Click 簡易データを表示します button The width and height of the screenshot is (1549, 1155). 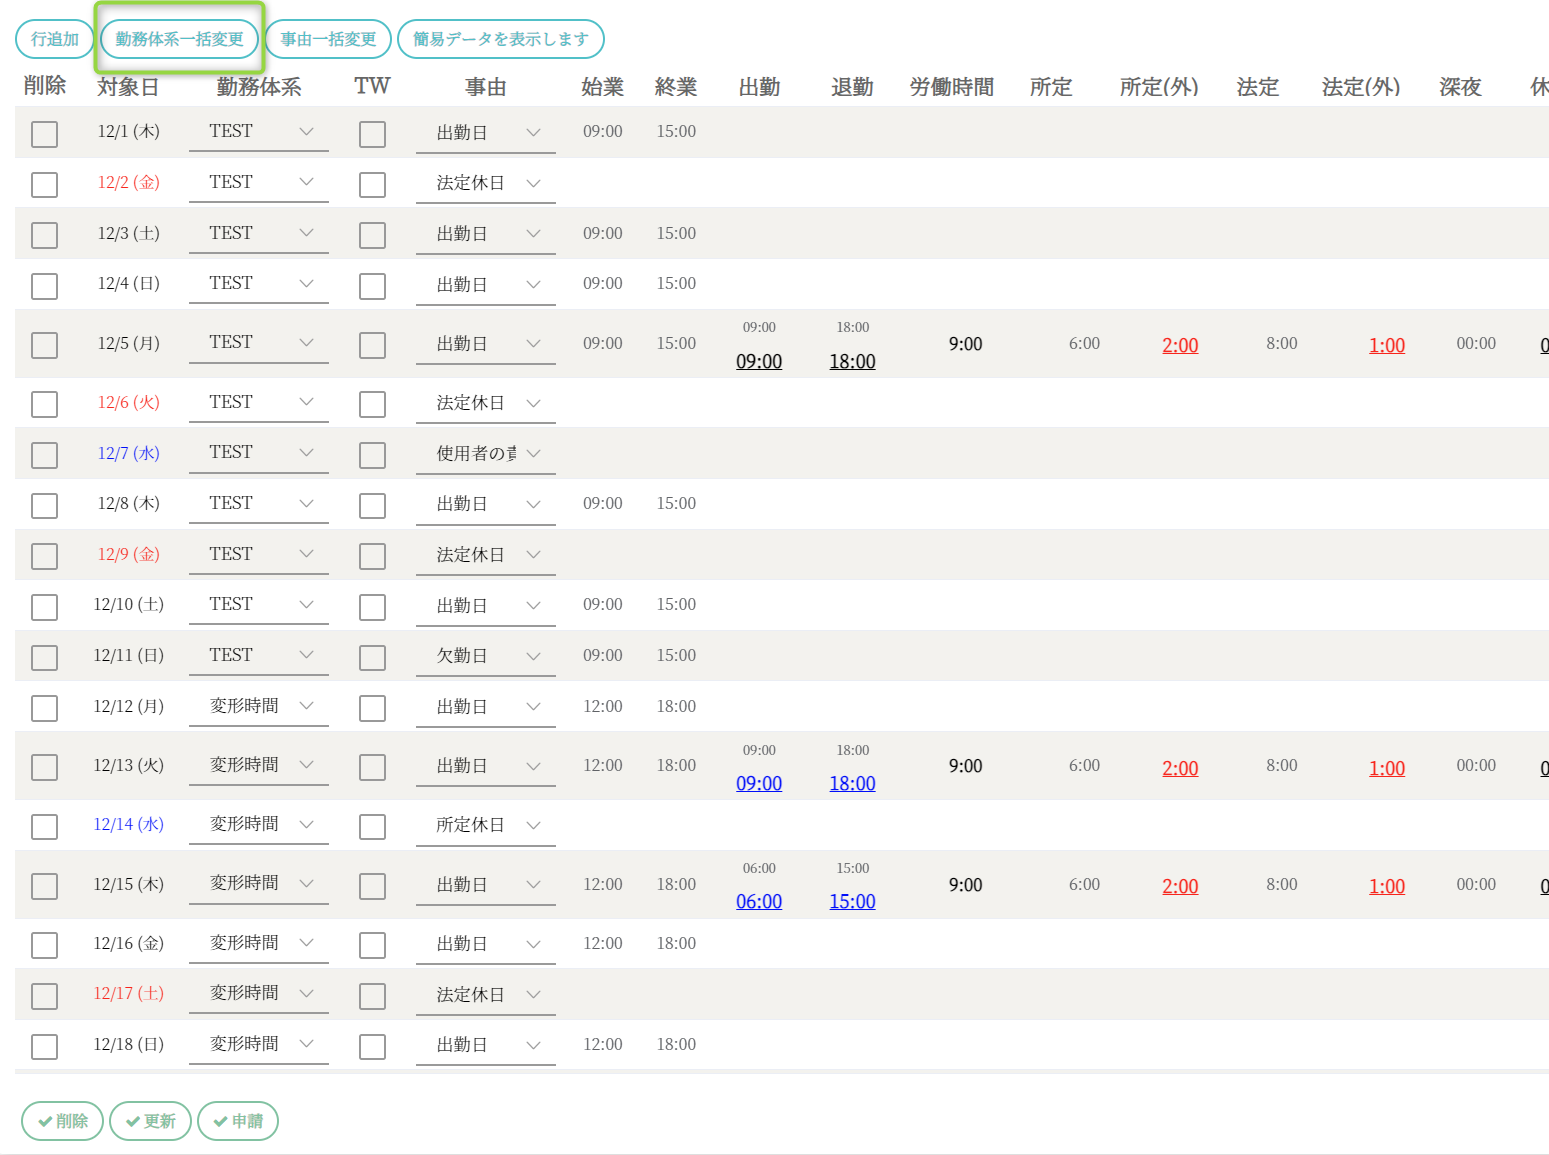(500, 39)
